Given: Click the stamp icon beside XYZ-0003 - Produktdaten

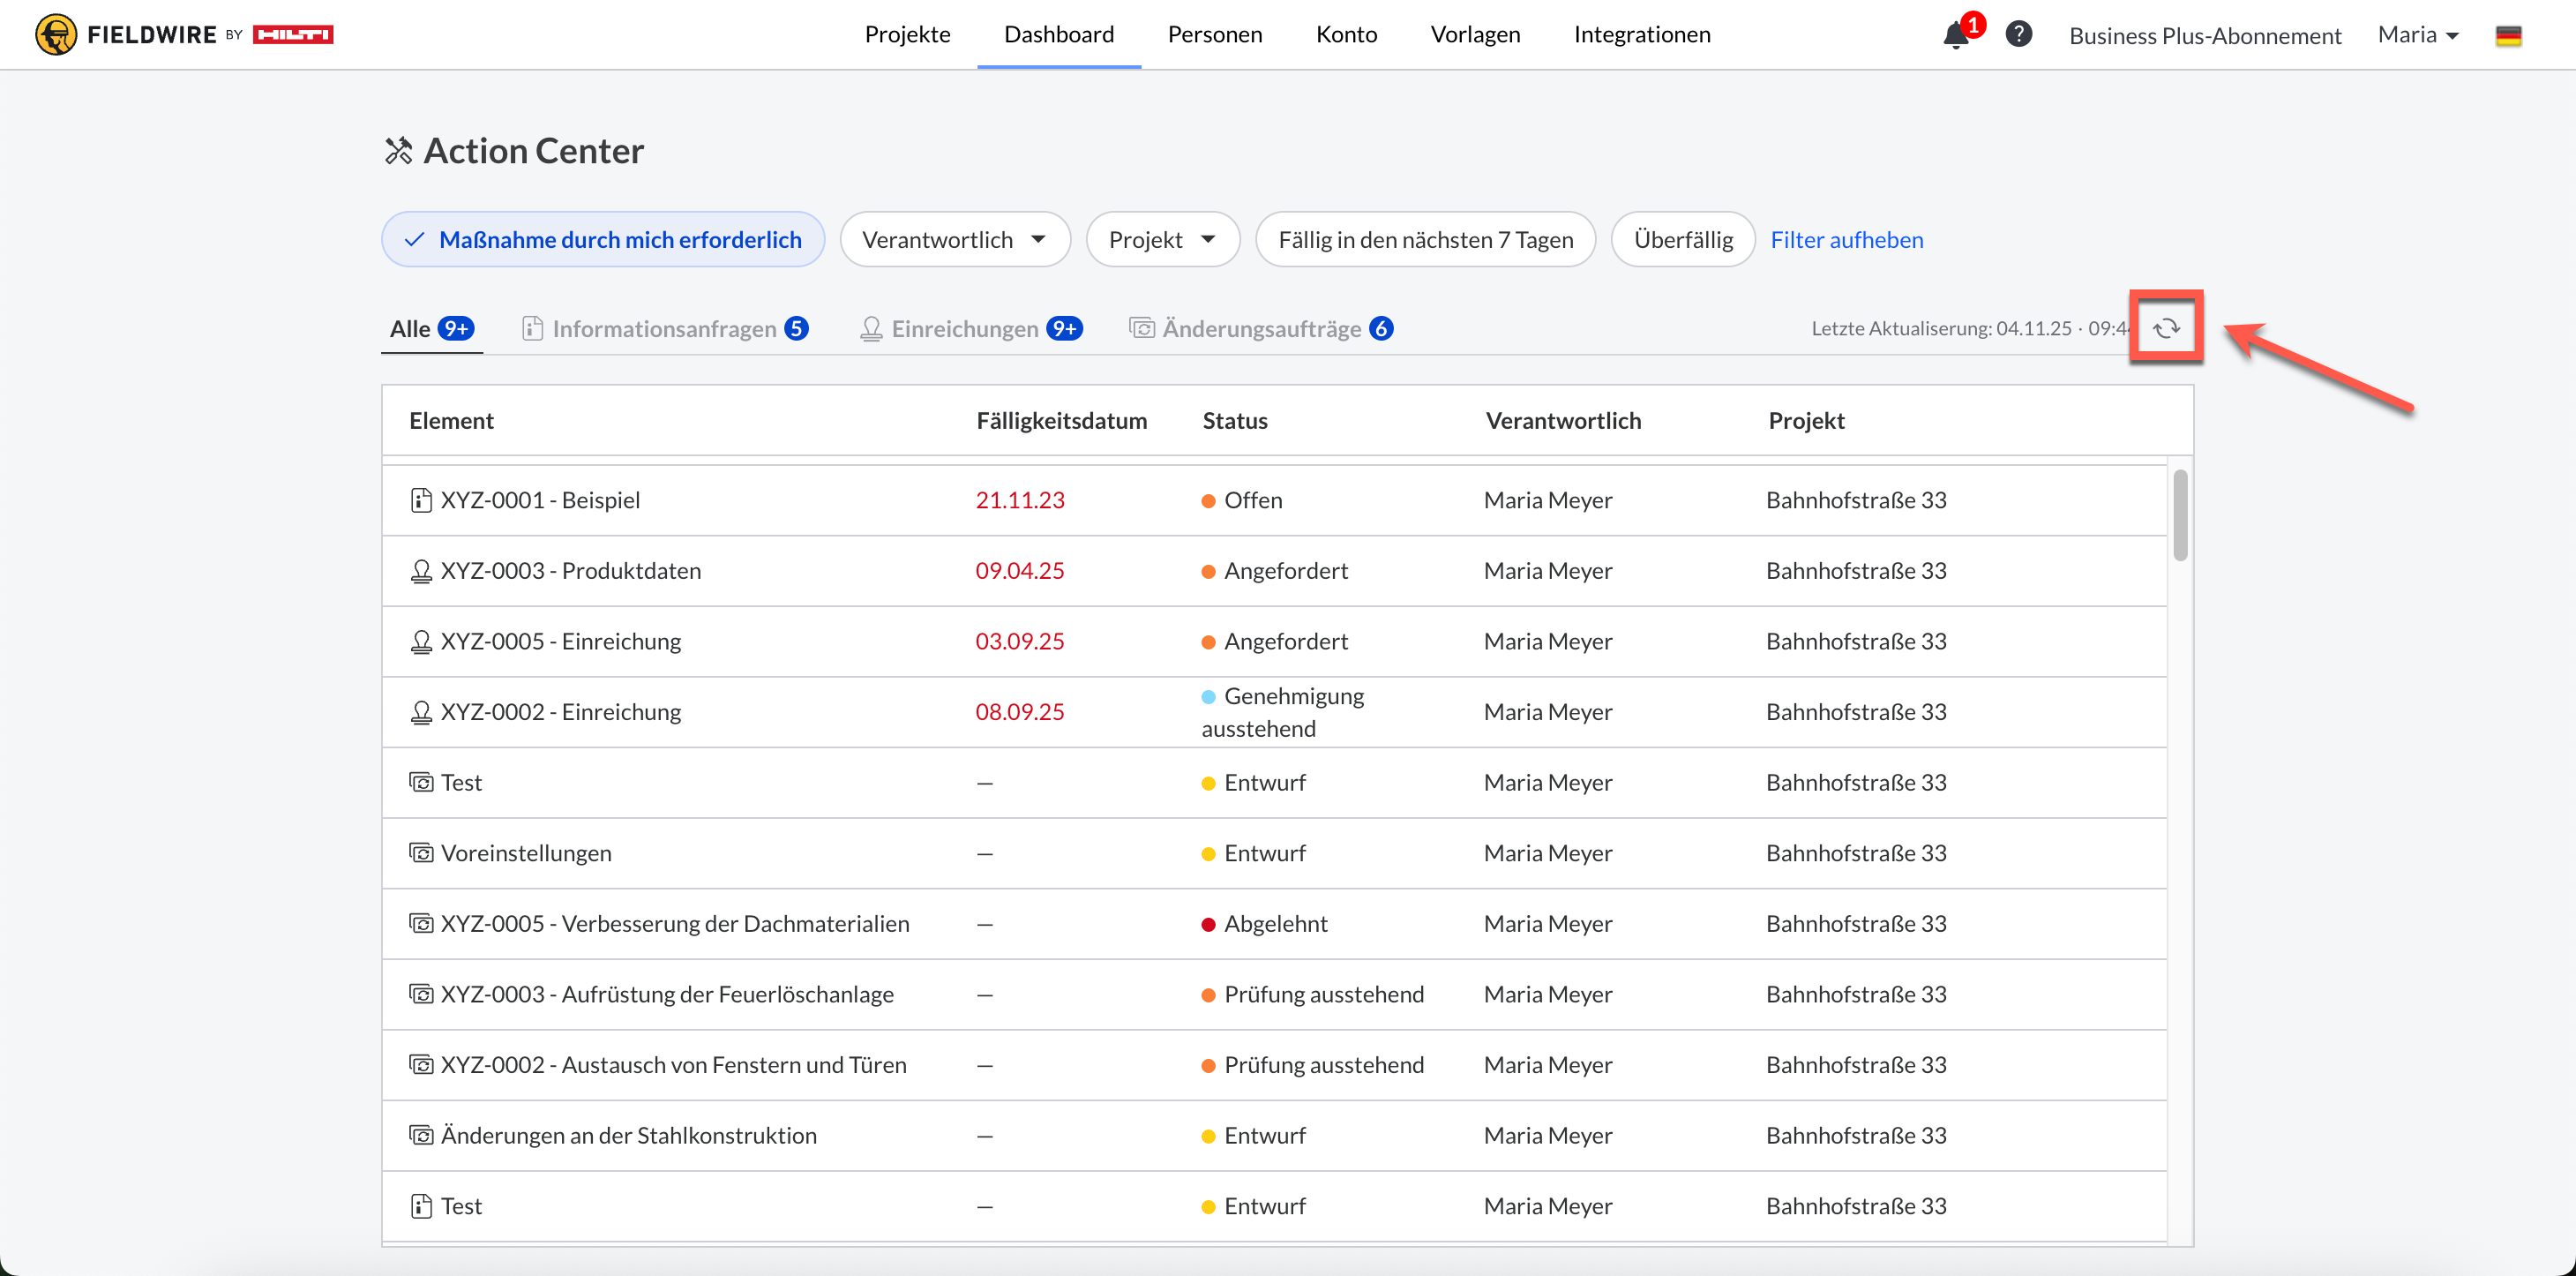Looking at the screenshot, I should (421, 571).
